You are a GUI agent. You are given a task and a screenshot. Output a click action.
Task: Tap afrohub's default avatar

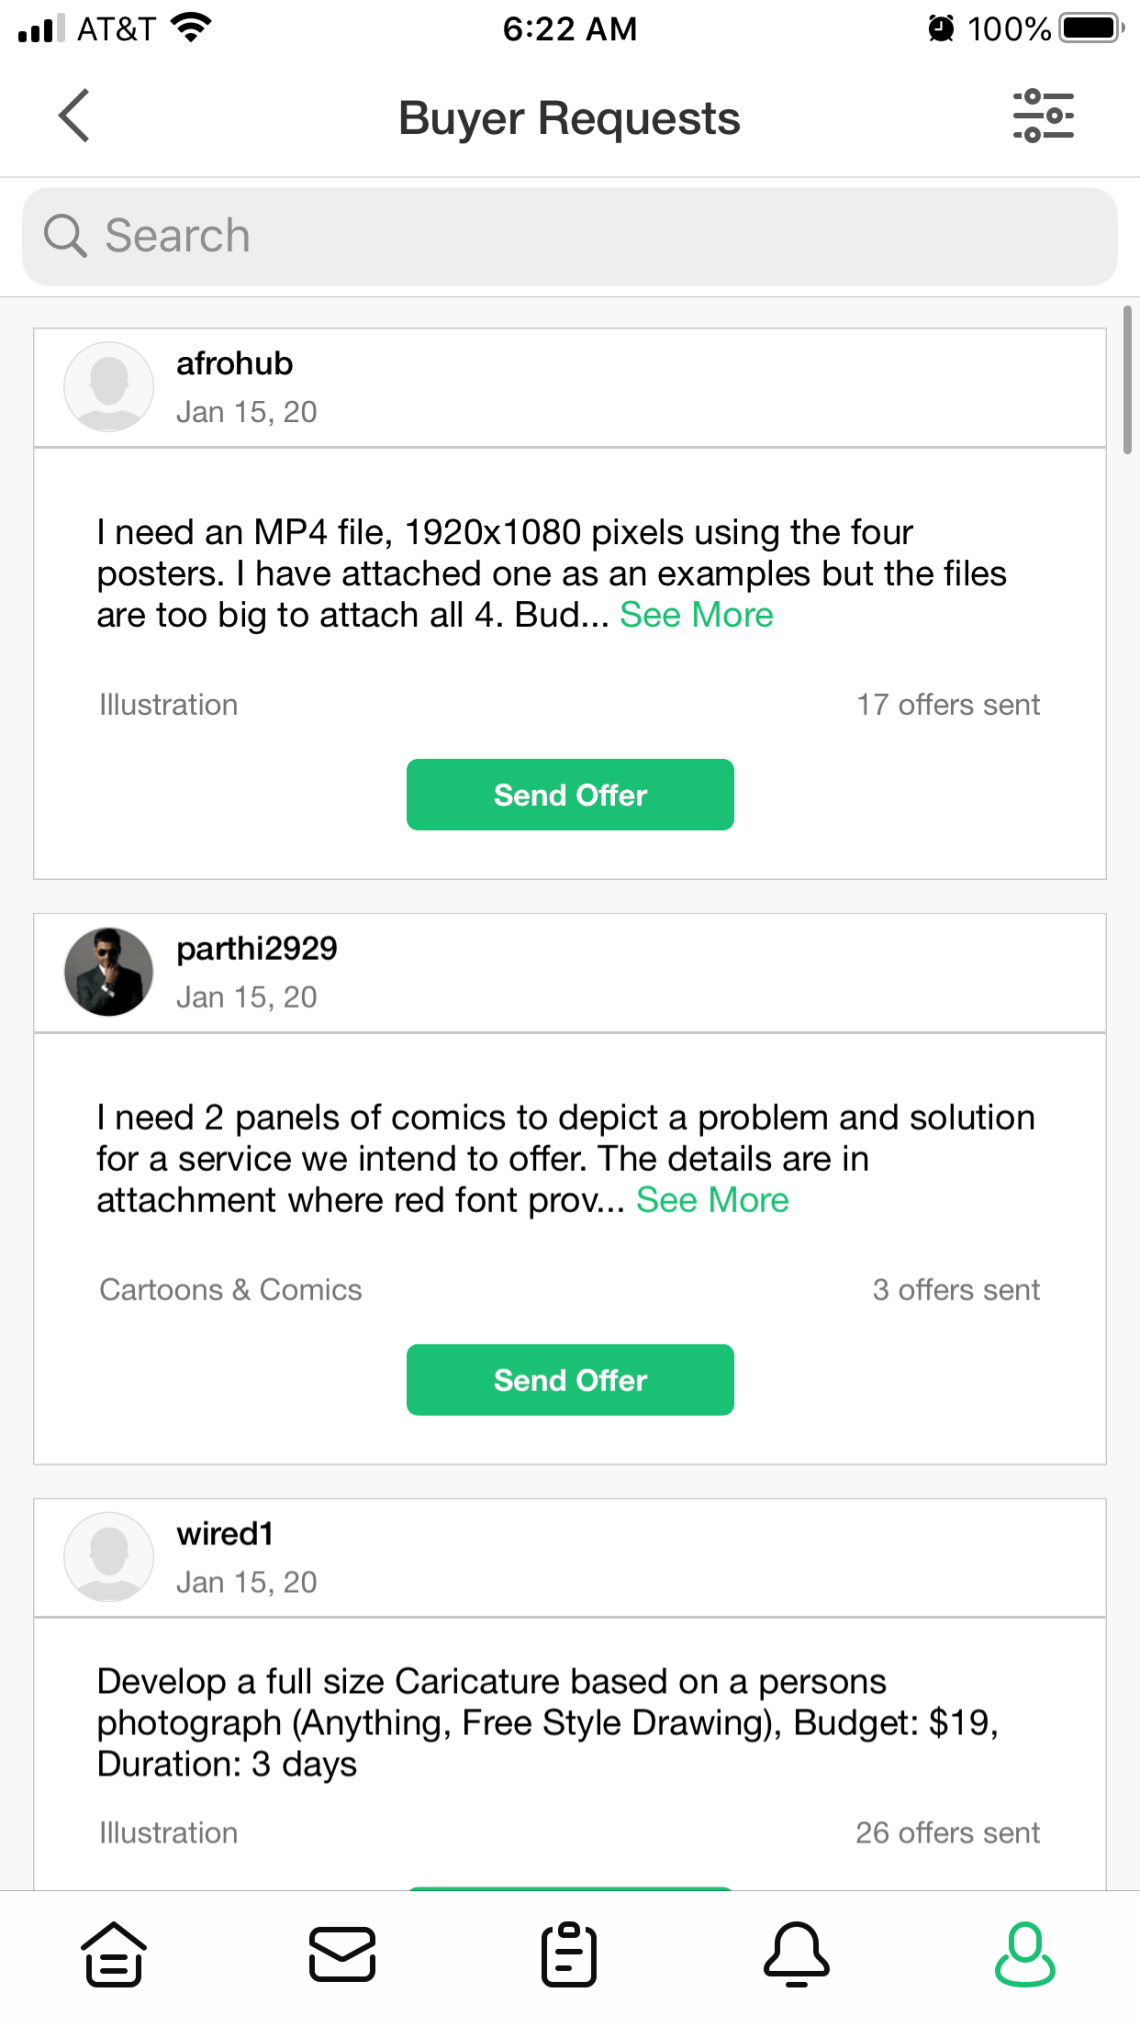(x=109, y=387)
